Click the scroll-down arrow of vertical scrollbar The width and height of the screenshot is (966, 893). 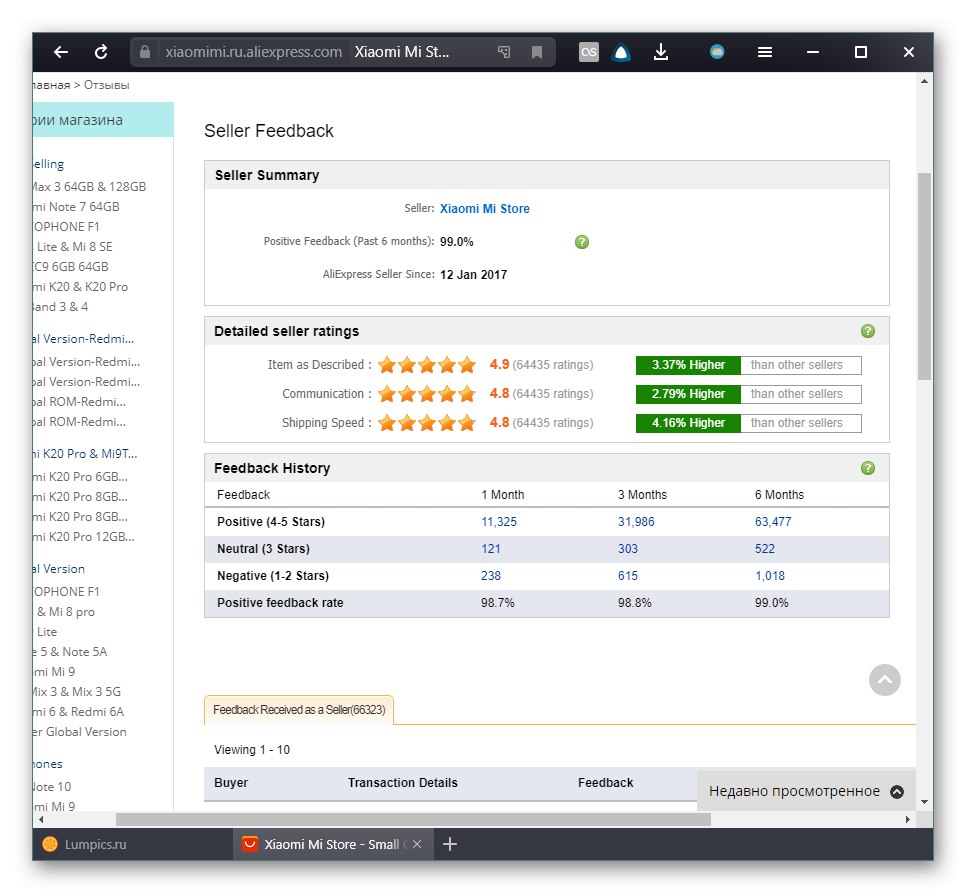point(924,802)
